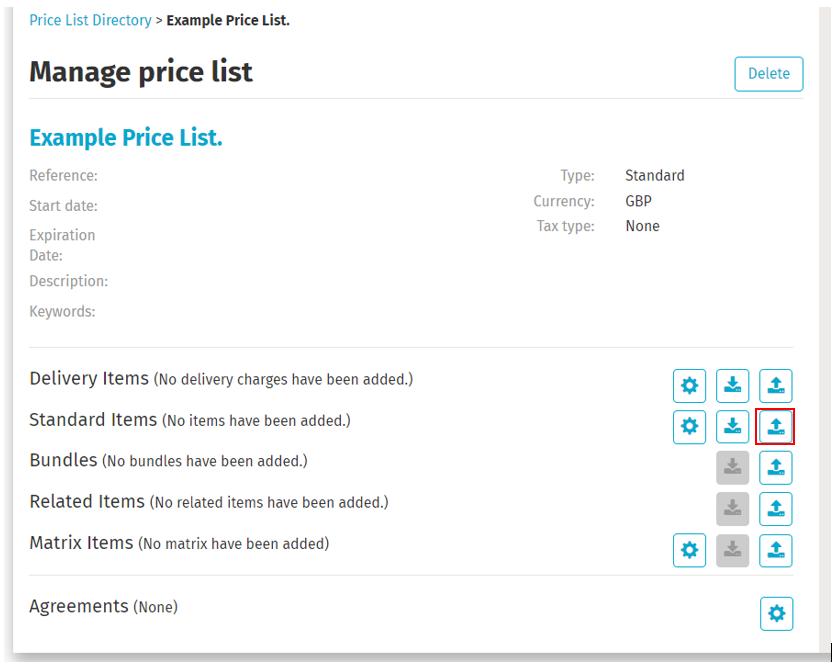The height and width of the screenshot is (667, 836).
Task: Click the greyed-out Bundles download icon
Action: tap(732, 467)
